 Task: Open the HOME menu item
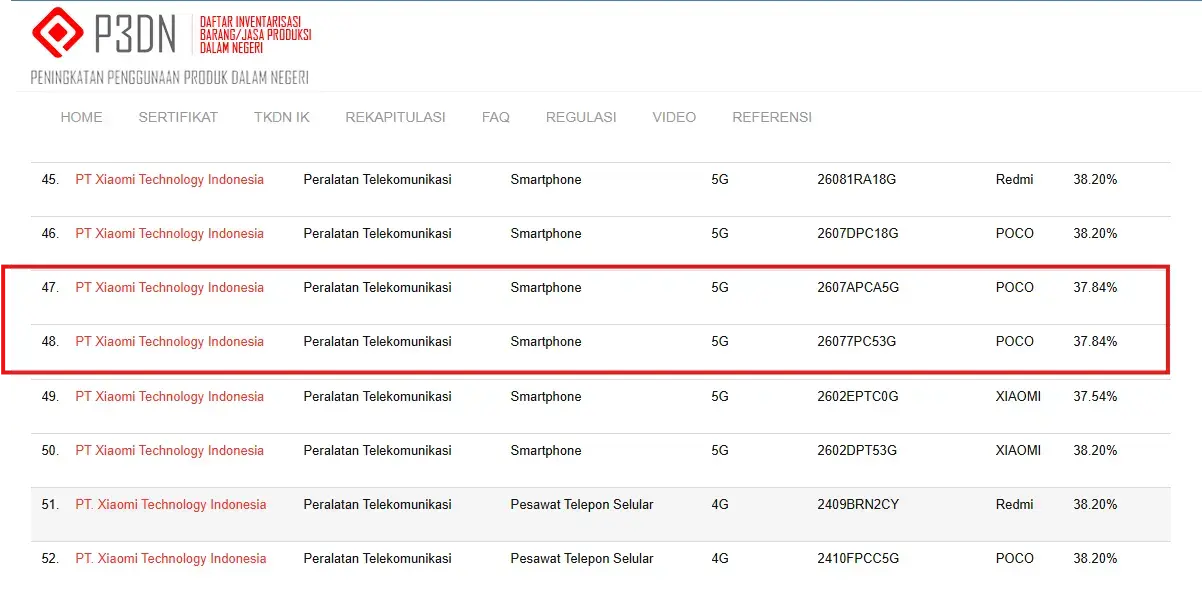[81, 117]
